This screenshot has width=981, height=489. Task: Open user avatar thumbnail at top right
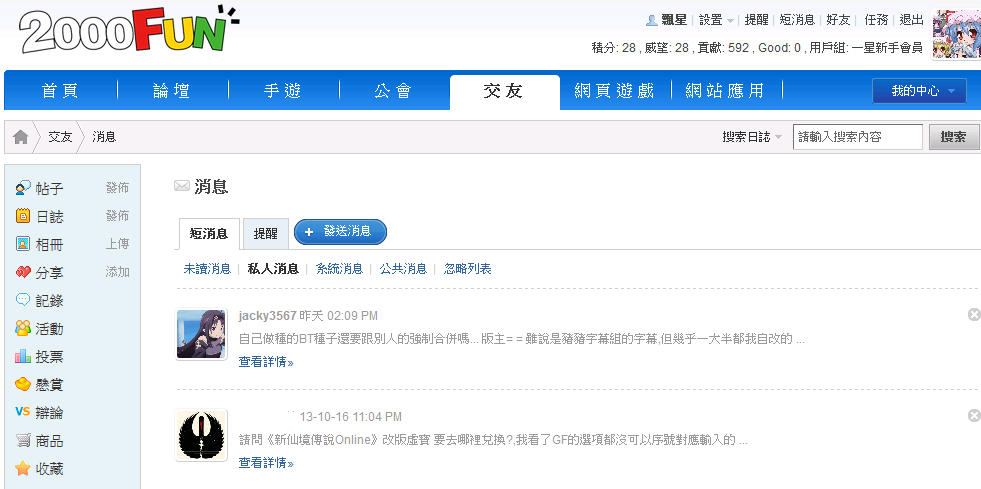pyautogui.click(x=956, y=35)
